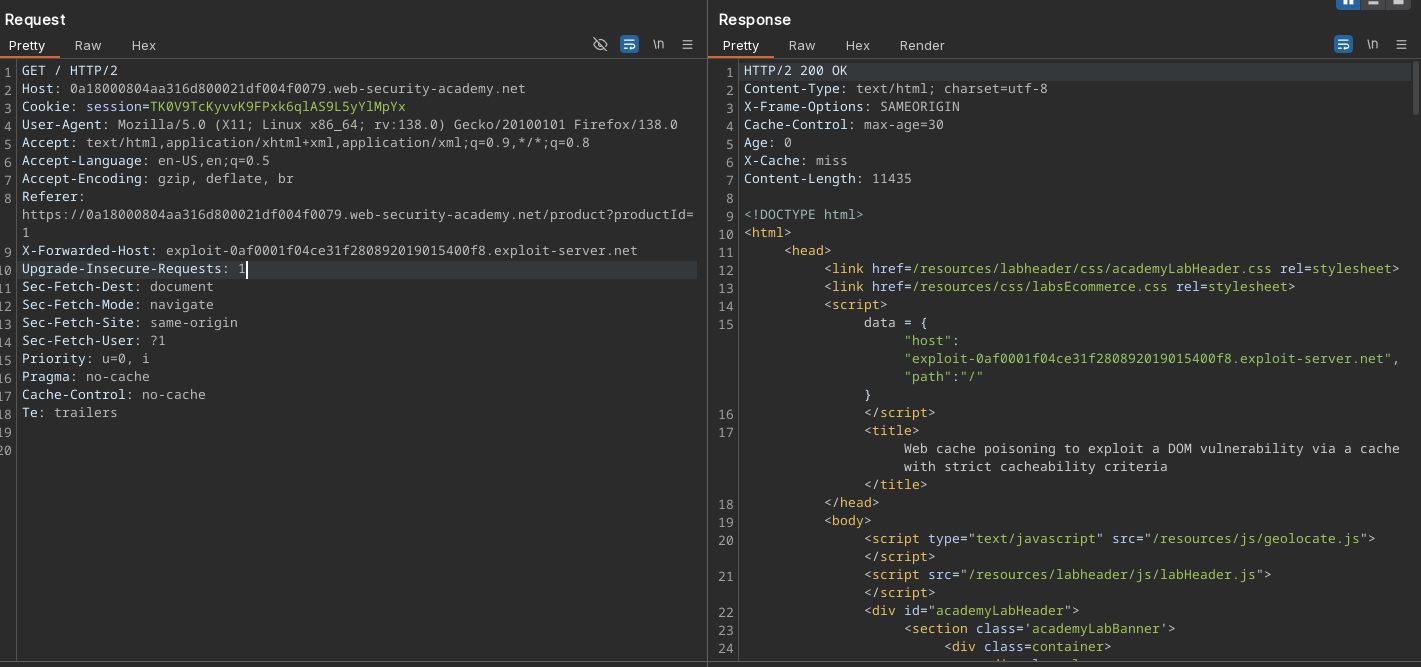Image resolution: width=1421 pixels, height=667 pixels.
Task: Click the Response panel title
Action: pos(754,19)
